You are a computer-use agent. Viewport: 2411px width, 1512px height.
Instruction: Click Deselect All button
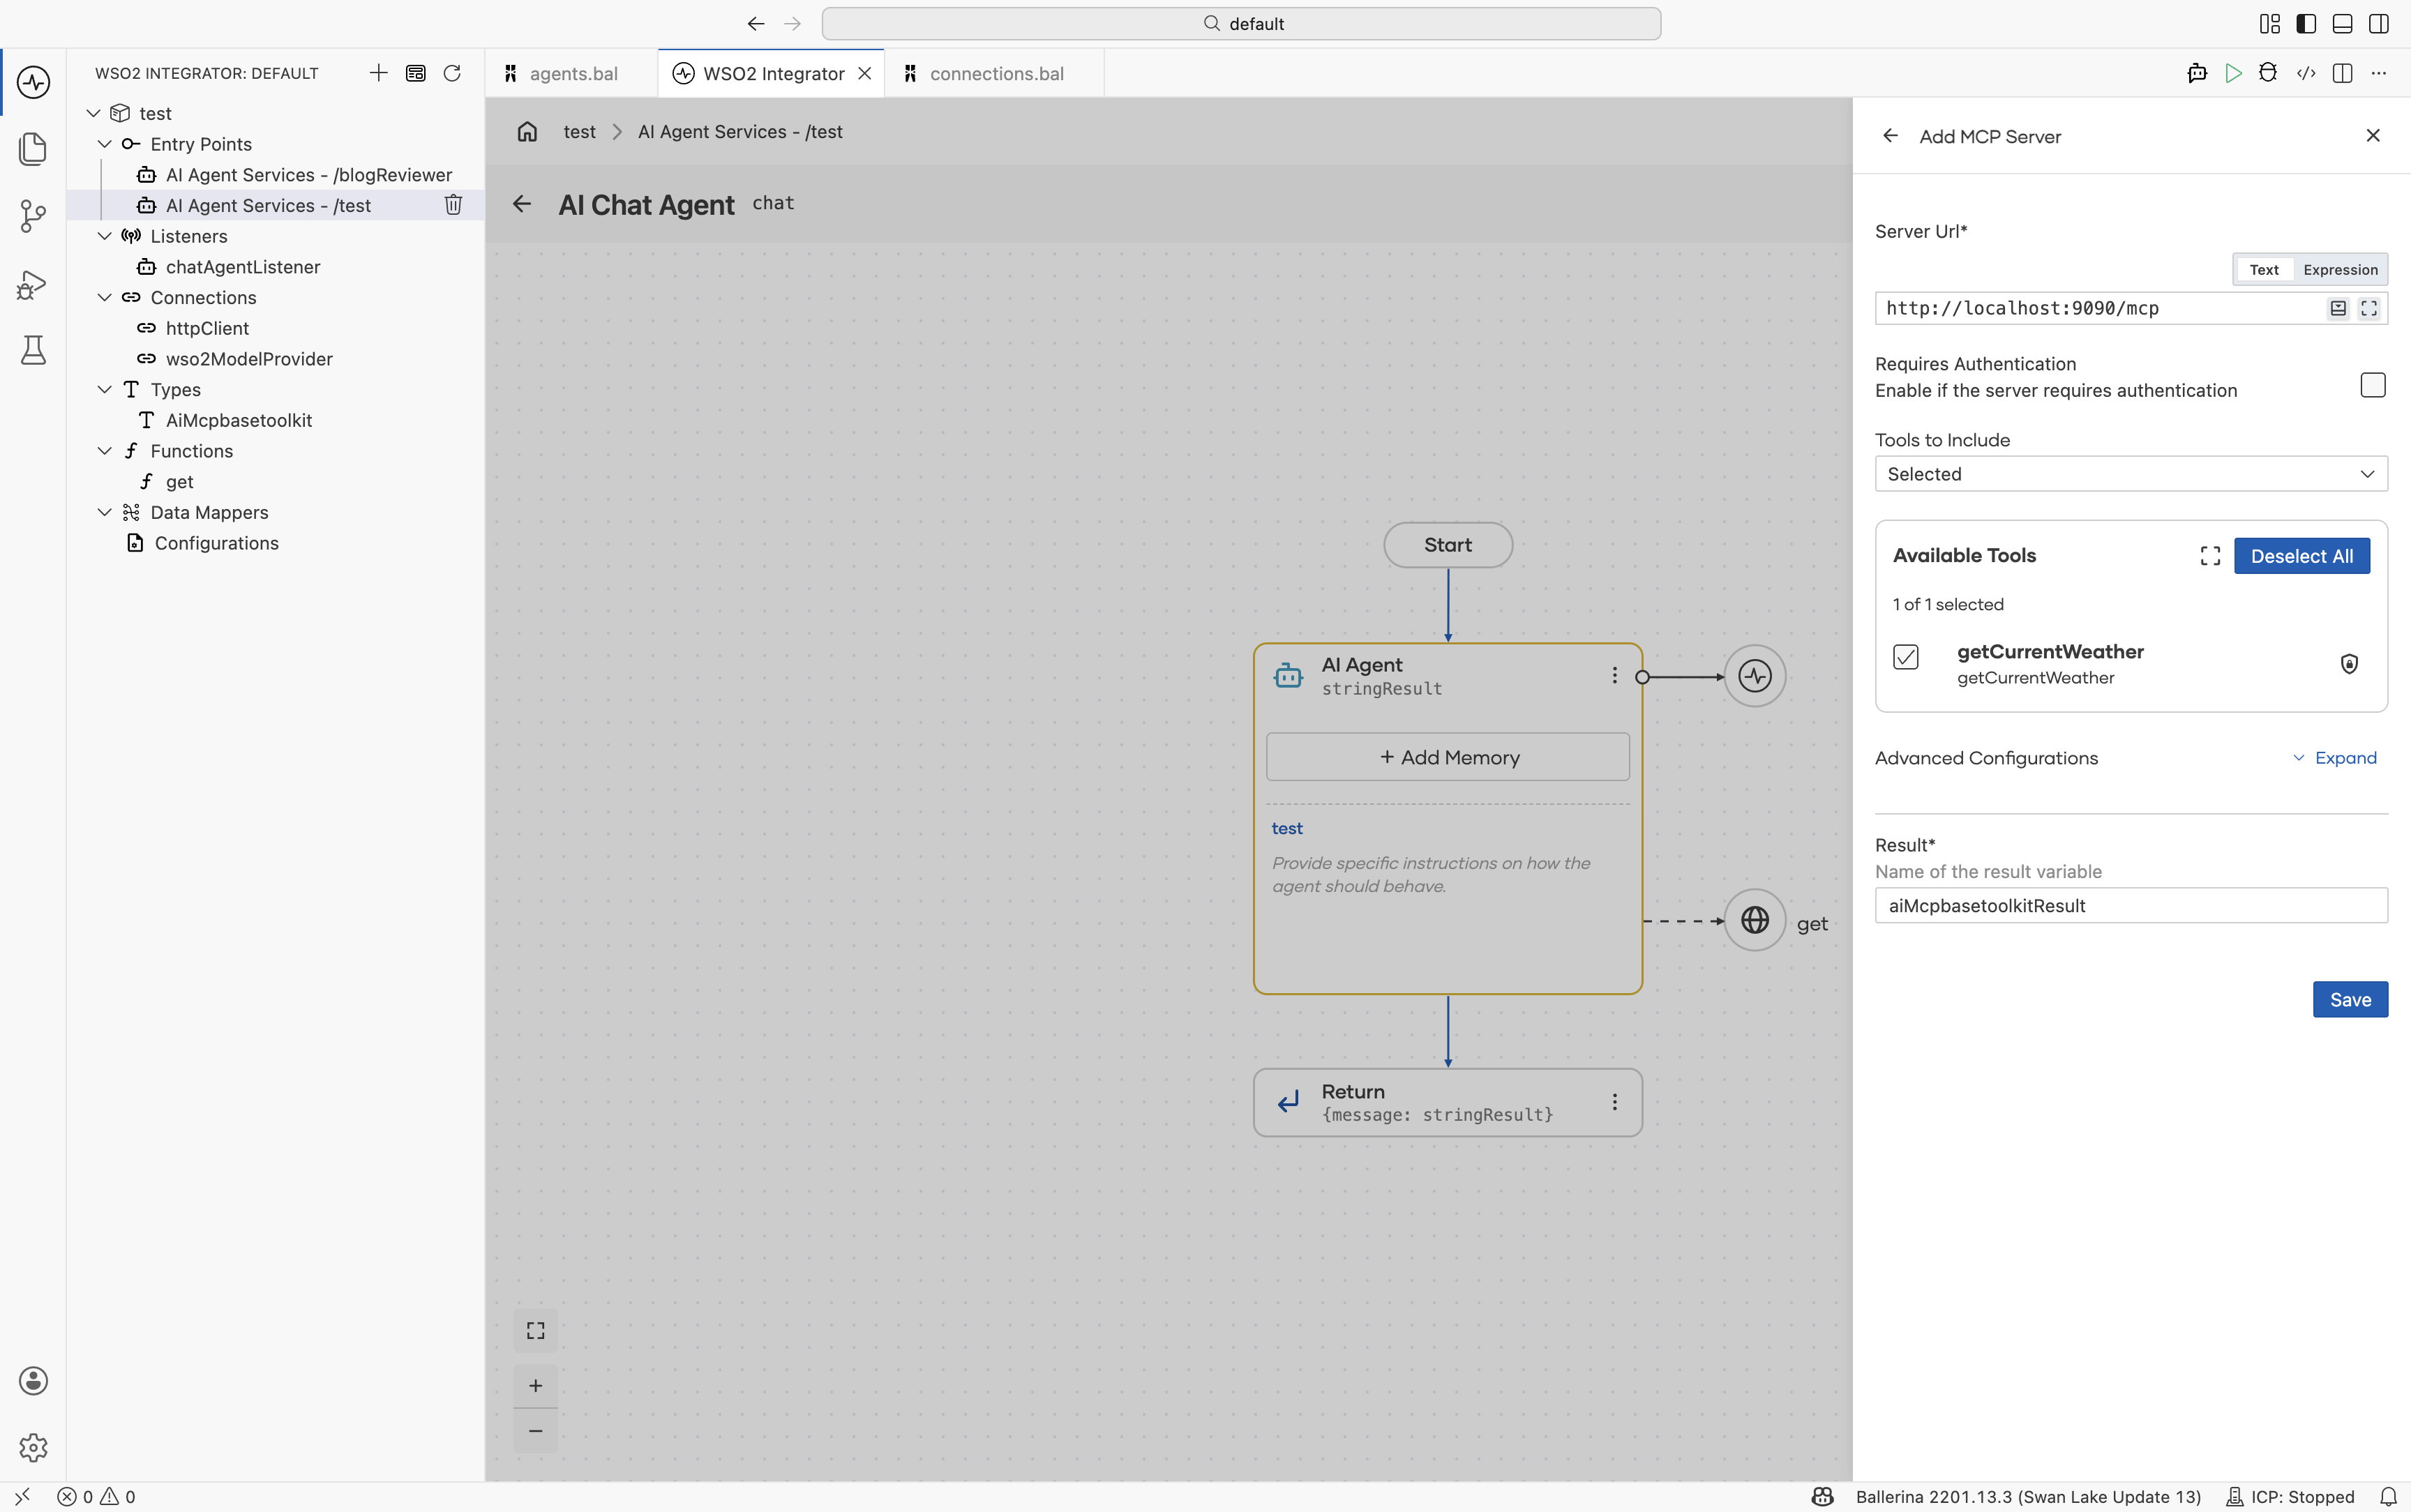point(2301,556)
